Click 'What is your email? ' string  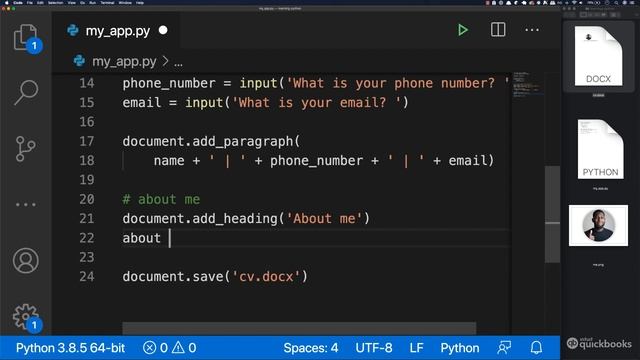(317, 102)
